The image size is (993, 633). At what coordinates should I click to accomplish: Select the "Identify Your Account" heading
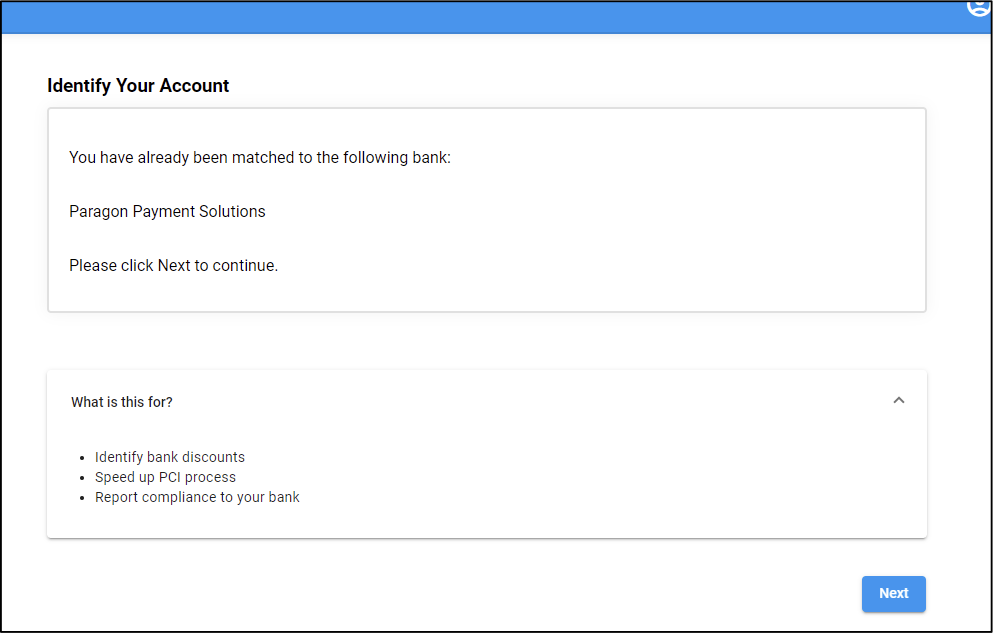[138, 86]
